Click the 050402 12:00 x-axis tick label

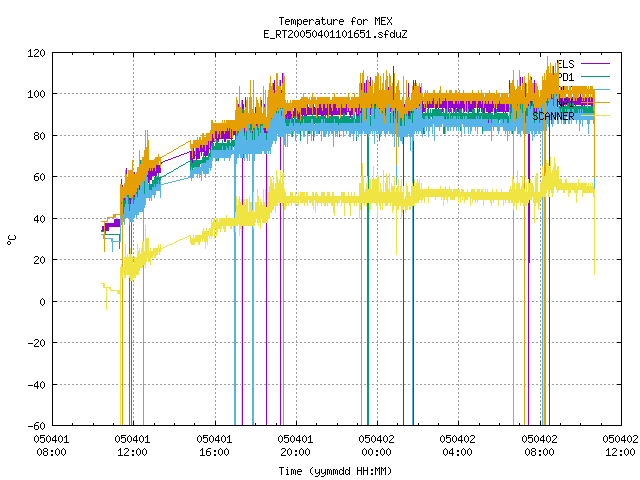tap(620, 446)
